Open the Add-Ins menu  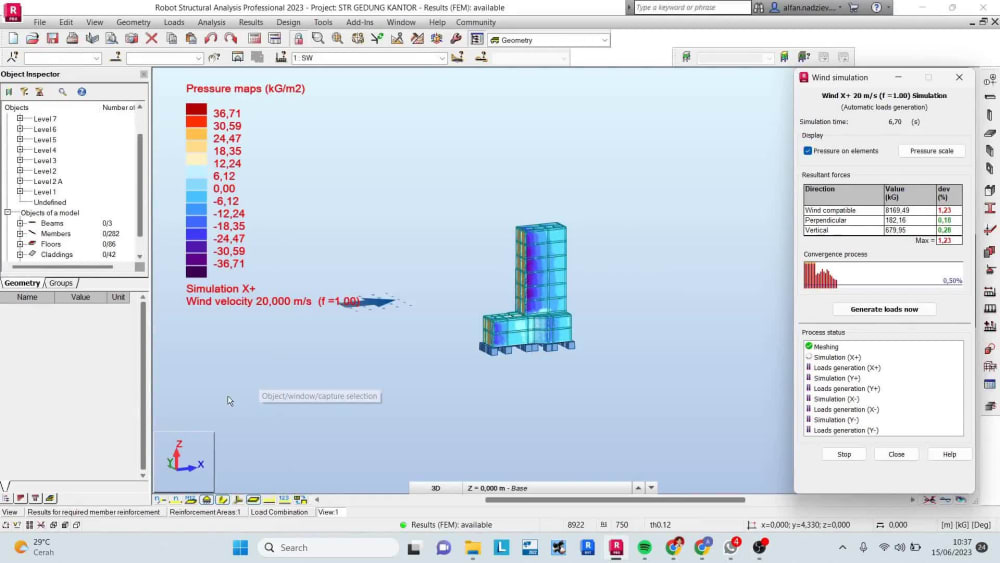click(x=360, y=22)
